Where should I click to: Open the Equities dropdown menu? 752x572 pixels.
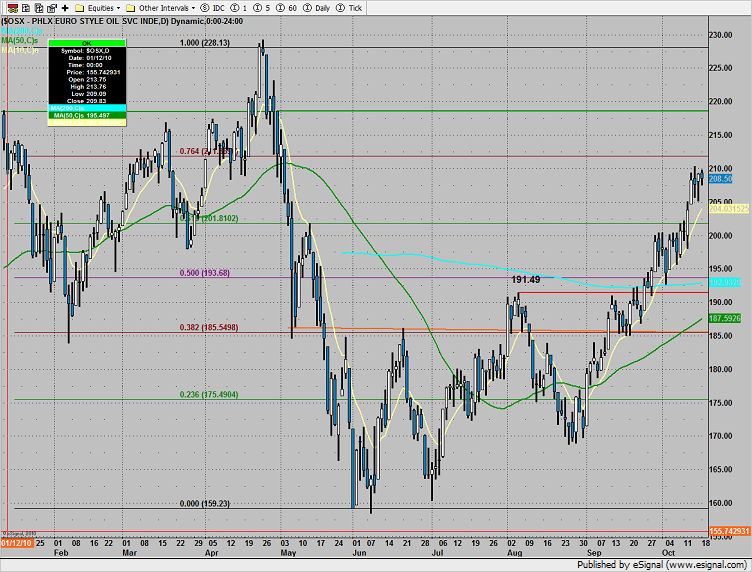tap(103, 7)
